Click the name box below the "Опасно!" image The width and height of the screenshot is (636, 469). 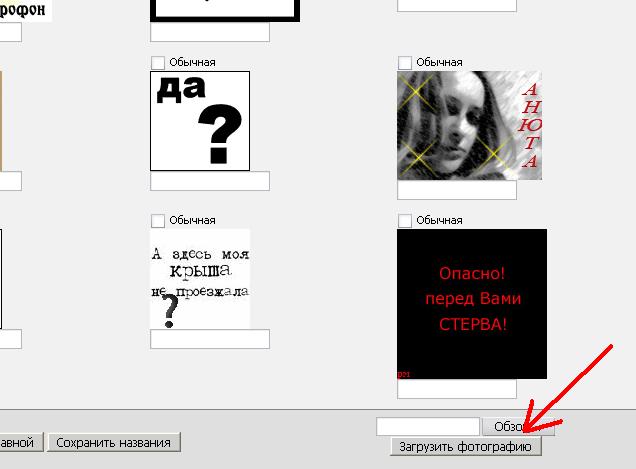pos(457,389)
